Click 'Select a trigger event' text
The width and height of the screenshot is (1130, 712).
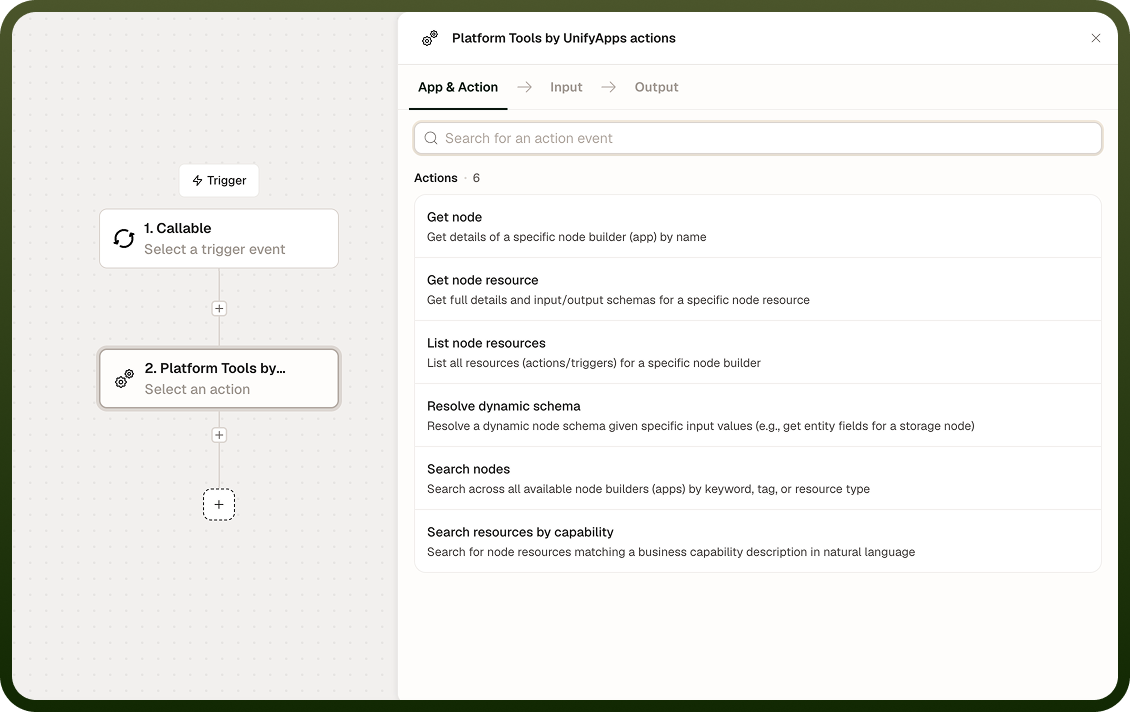(215, 249)
